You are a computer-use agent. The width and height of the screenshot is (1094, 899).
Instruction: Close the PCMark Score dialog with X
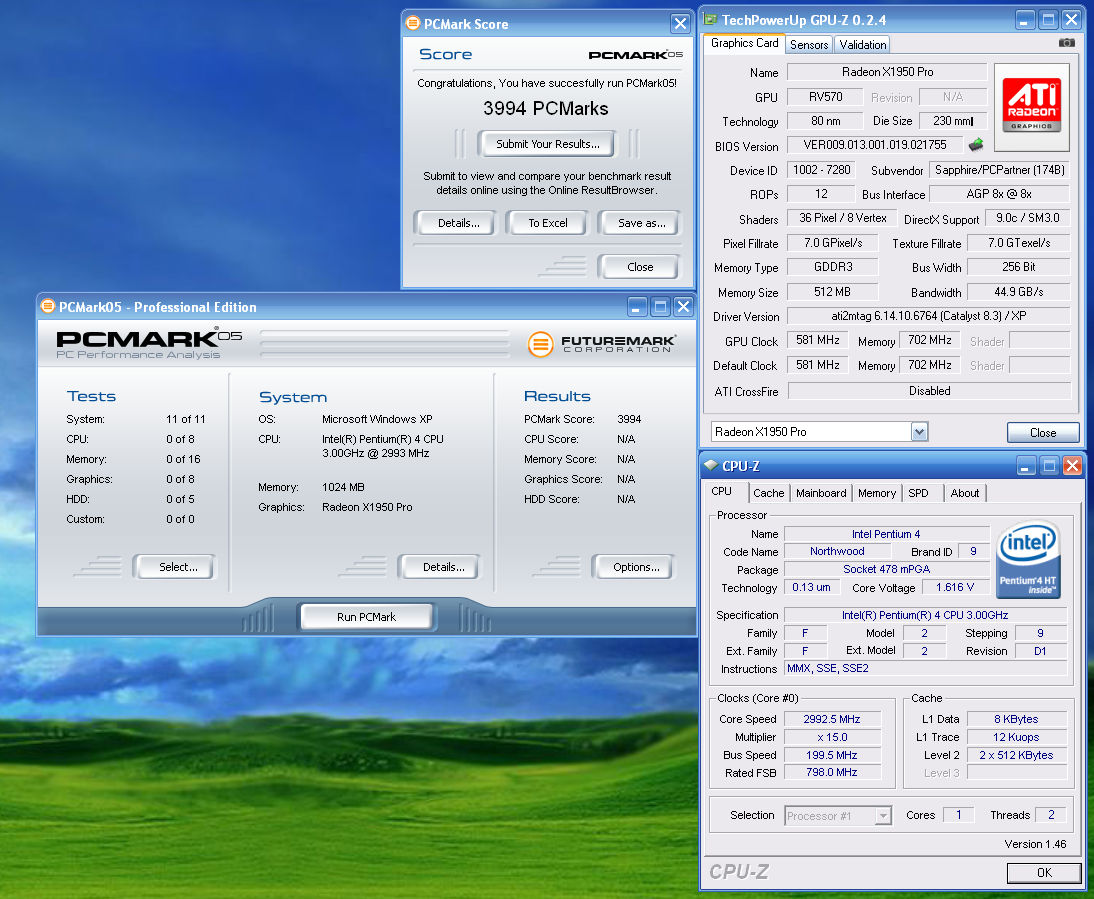(680, 24)
